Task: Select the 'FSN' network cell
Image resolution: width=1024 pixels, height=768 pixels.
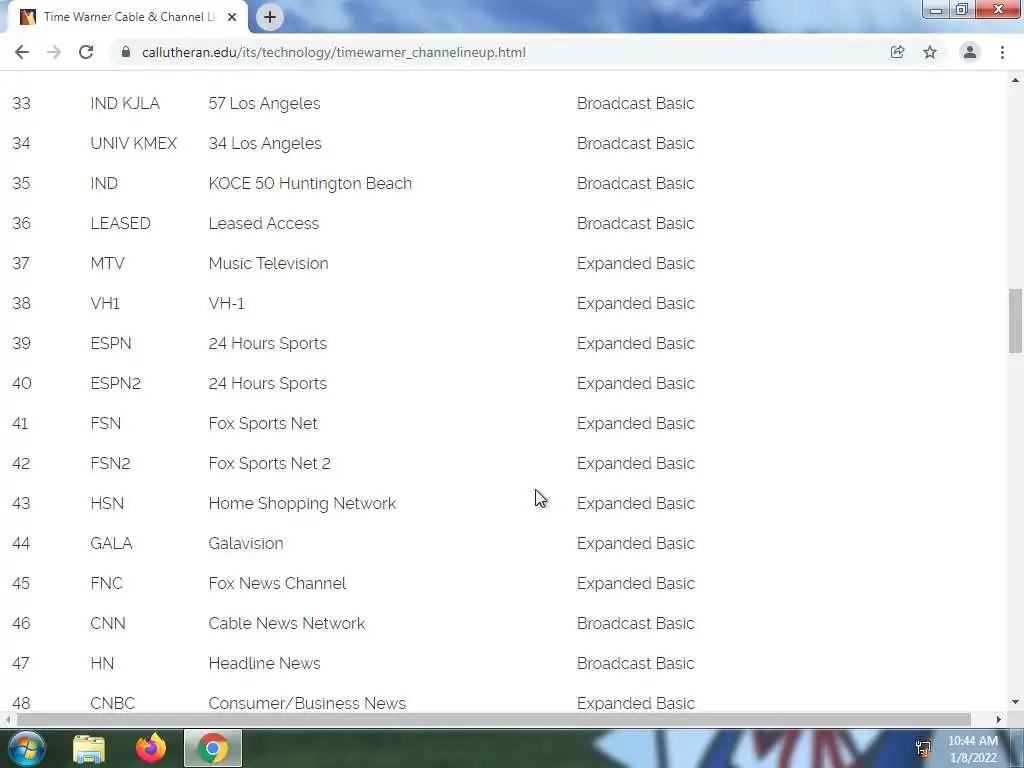Action: 106,423
